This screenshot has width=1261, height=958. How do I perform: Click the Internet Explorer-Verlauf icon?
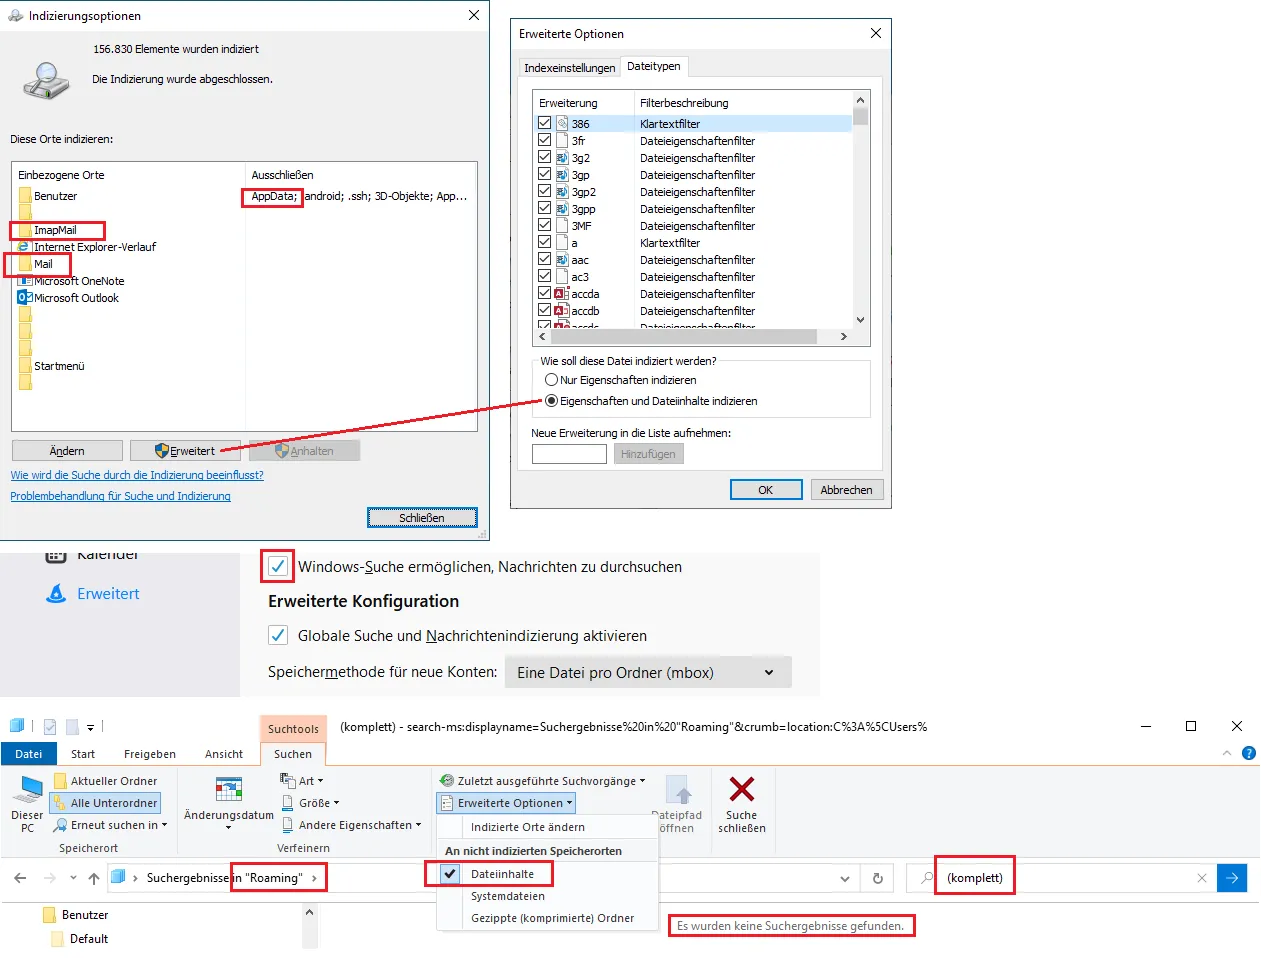click(x=25, y=247)
